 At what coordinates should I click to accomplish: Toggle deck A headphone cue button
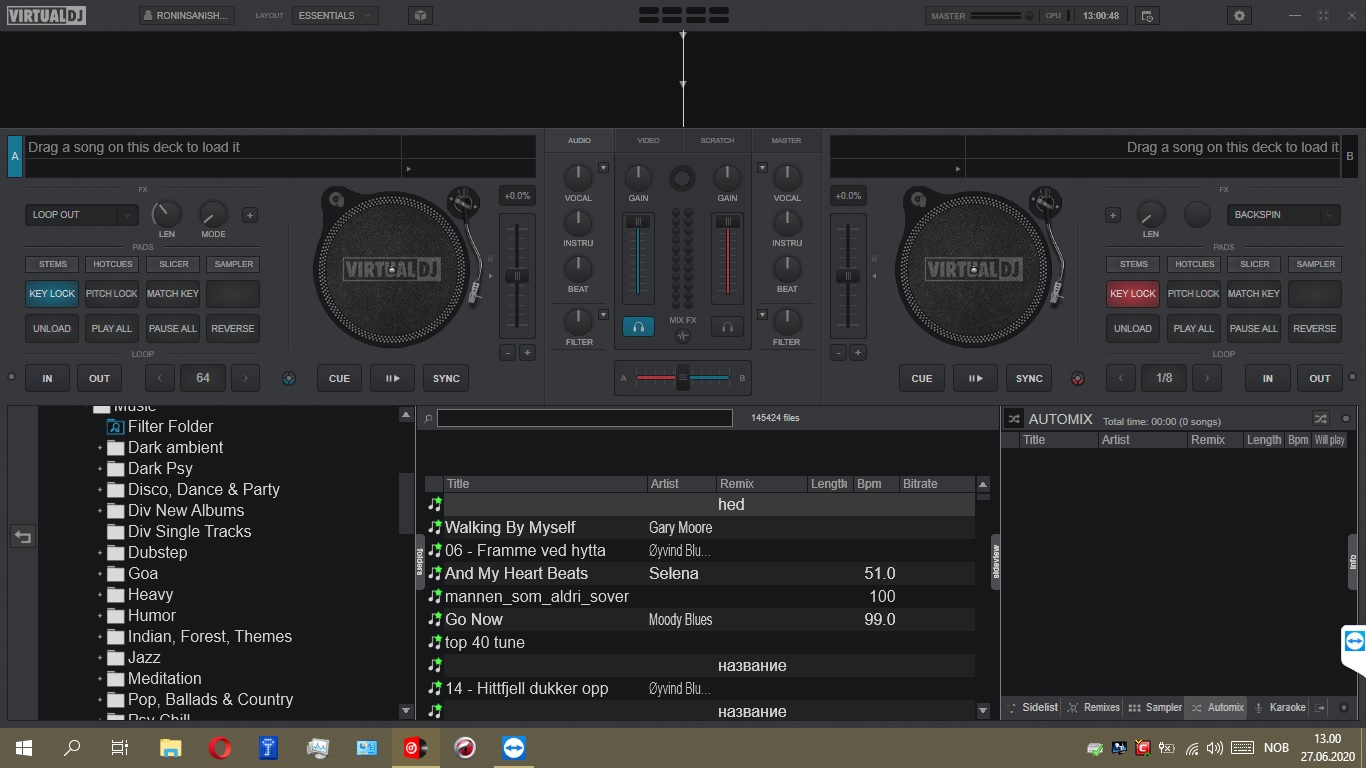(638, 326)
